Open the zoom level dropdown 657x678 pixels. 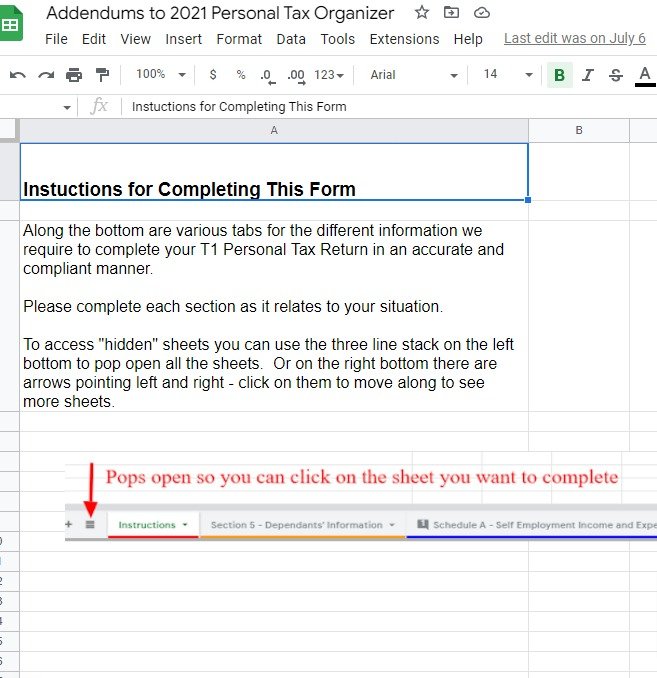coord(161,74)
